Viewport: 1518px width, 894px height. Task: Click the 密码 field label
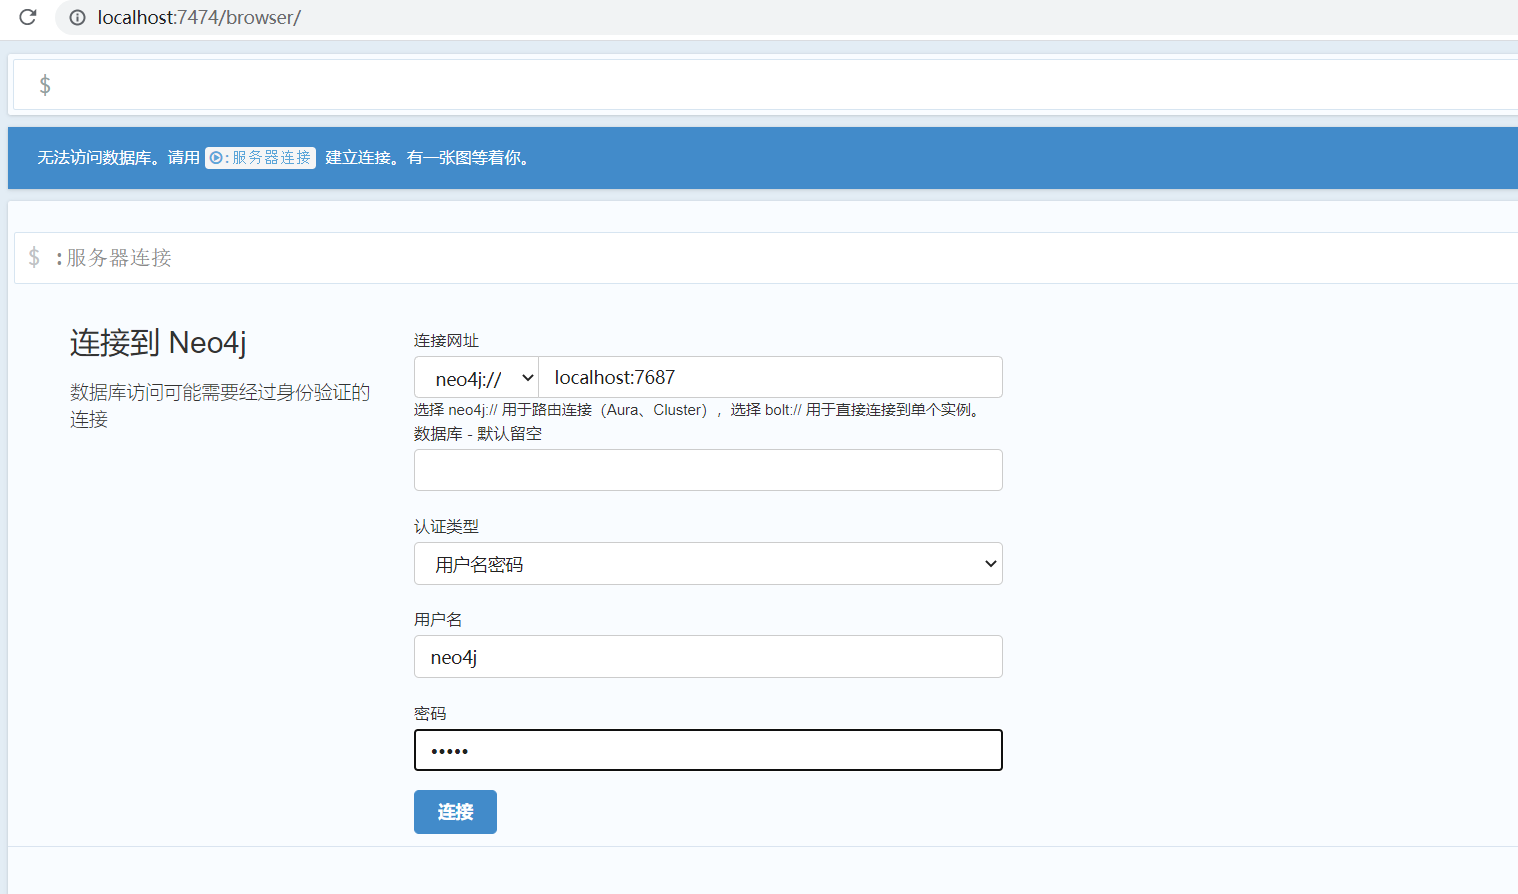pos(430,714)
